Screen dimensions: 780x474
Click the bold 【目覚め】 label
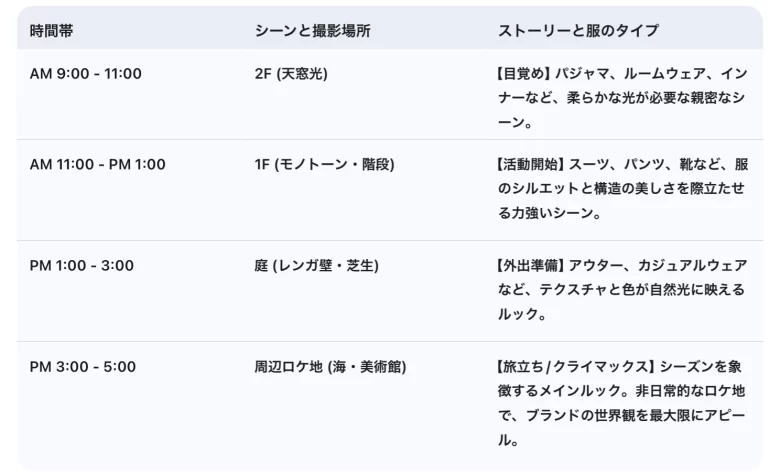click(x=524, y=74)
